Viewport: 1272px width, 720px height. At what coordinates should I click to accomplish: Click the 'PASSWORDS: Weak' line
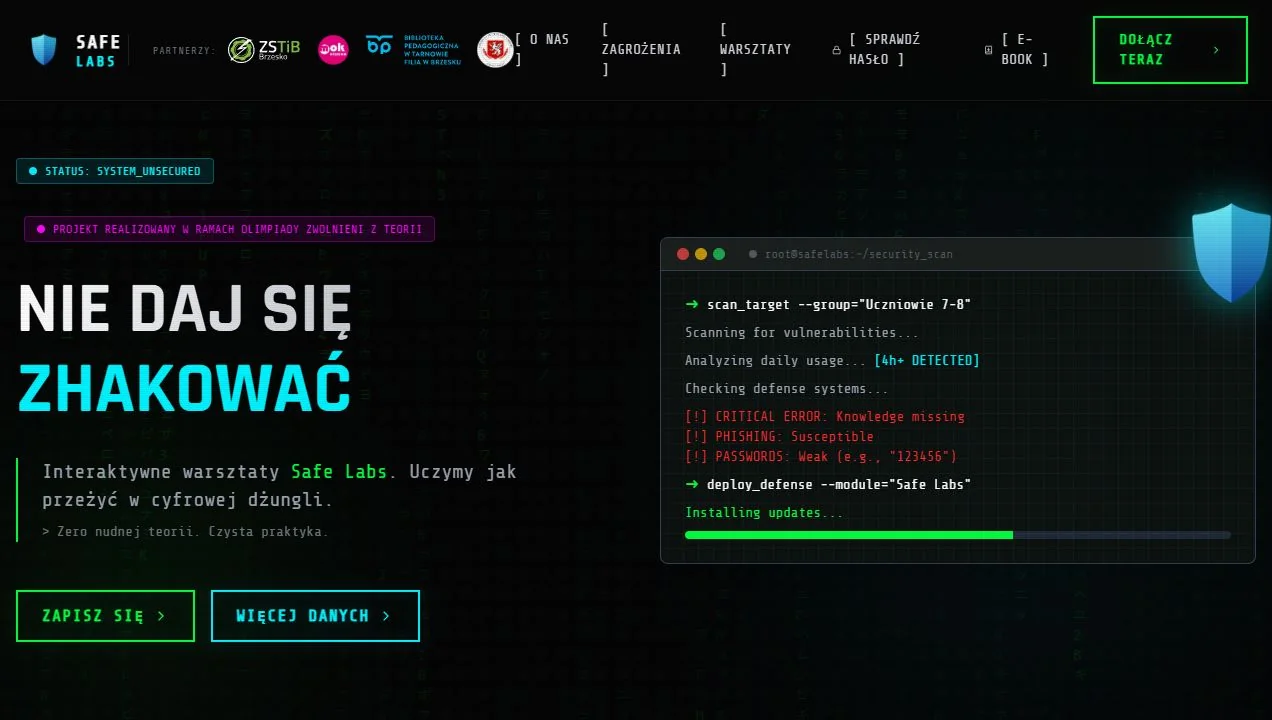coord(821,456)
